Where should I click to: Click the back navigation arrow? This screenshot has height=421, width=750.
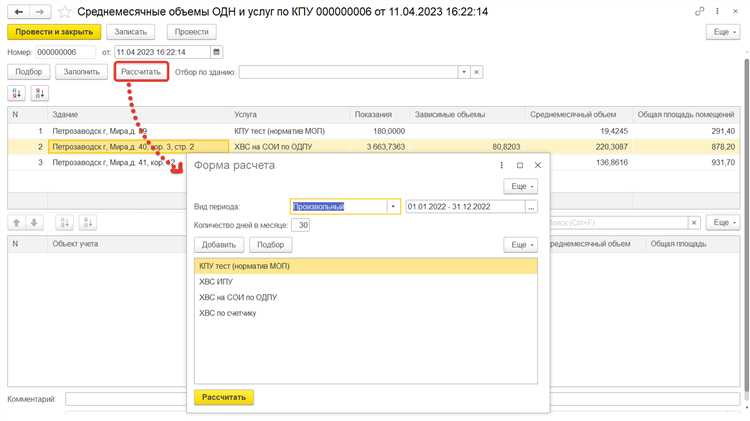click(x=18, y=12)
